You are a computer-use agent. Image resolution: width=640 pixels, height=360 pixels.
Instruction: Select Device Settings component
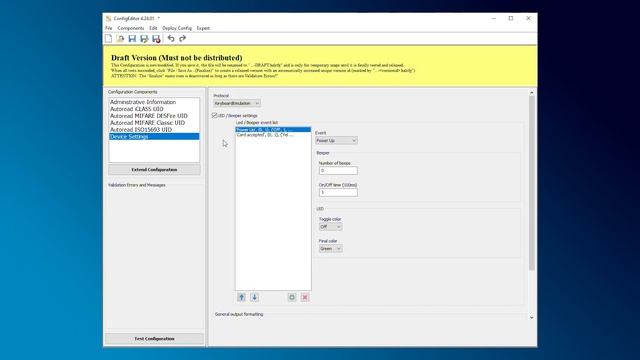coord(154,136)
